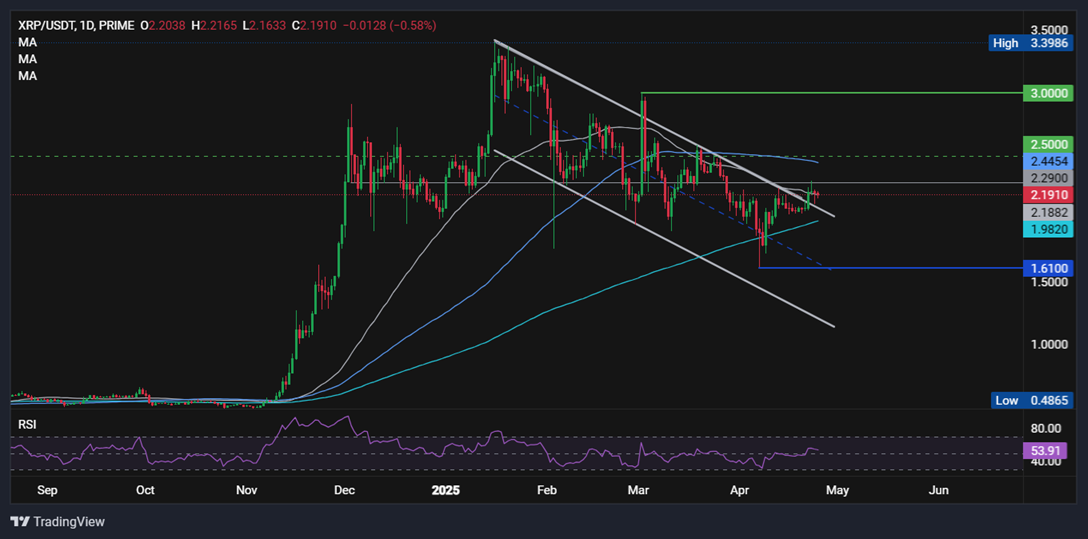Image resolution: width=1088 pixels, height=539 pixels.
Task: Click the closing price value C2.1910
Action: point(315,26)
